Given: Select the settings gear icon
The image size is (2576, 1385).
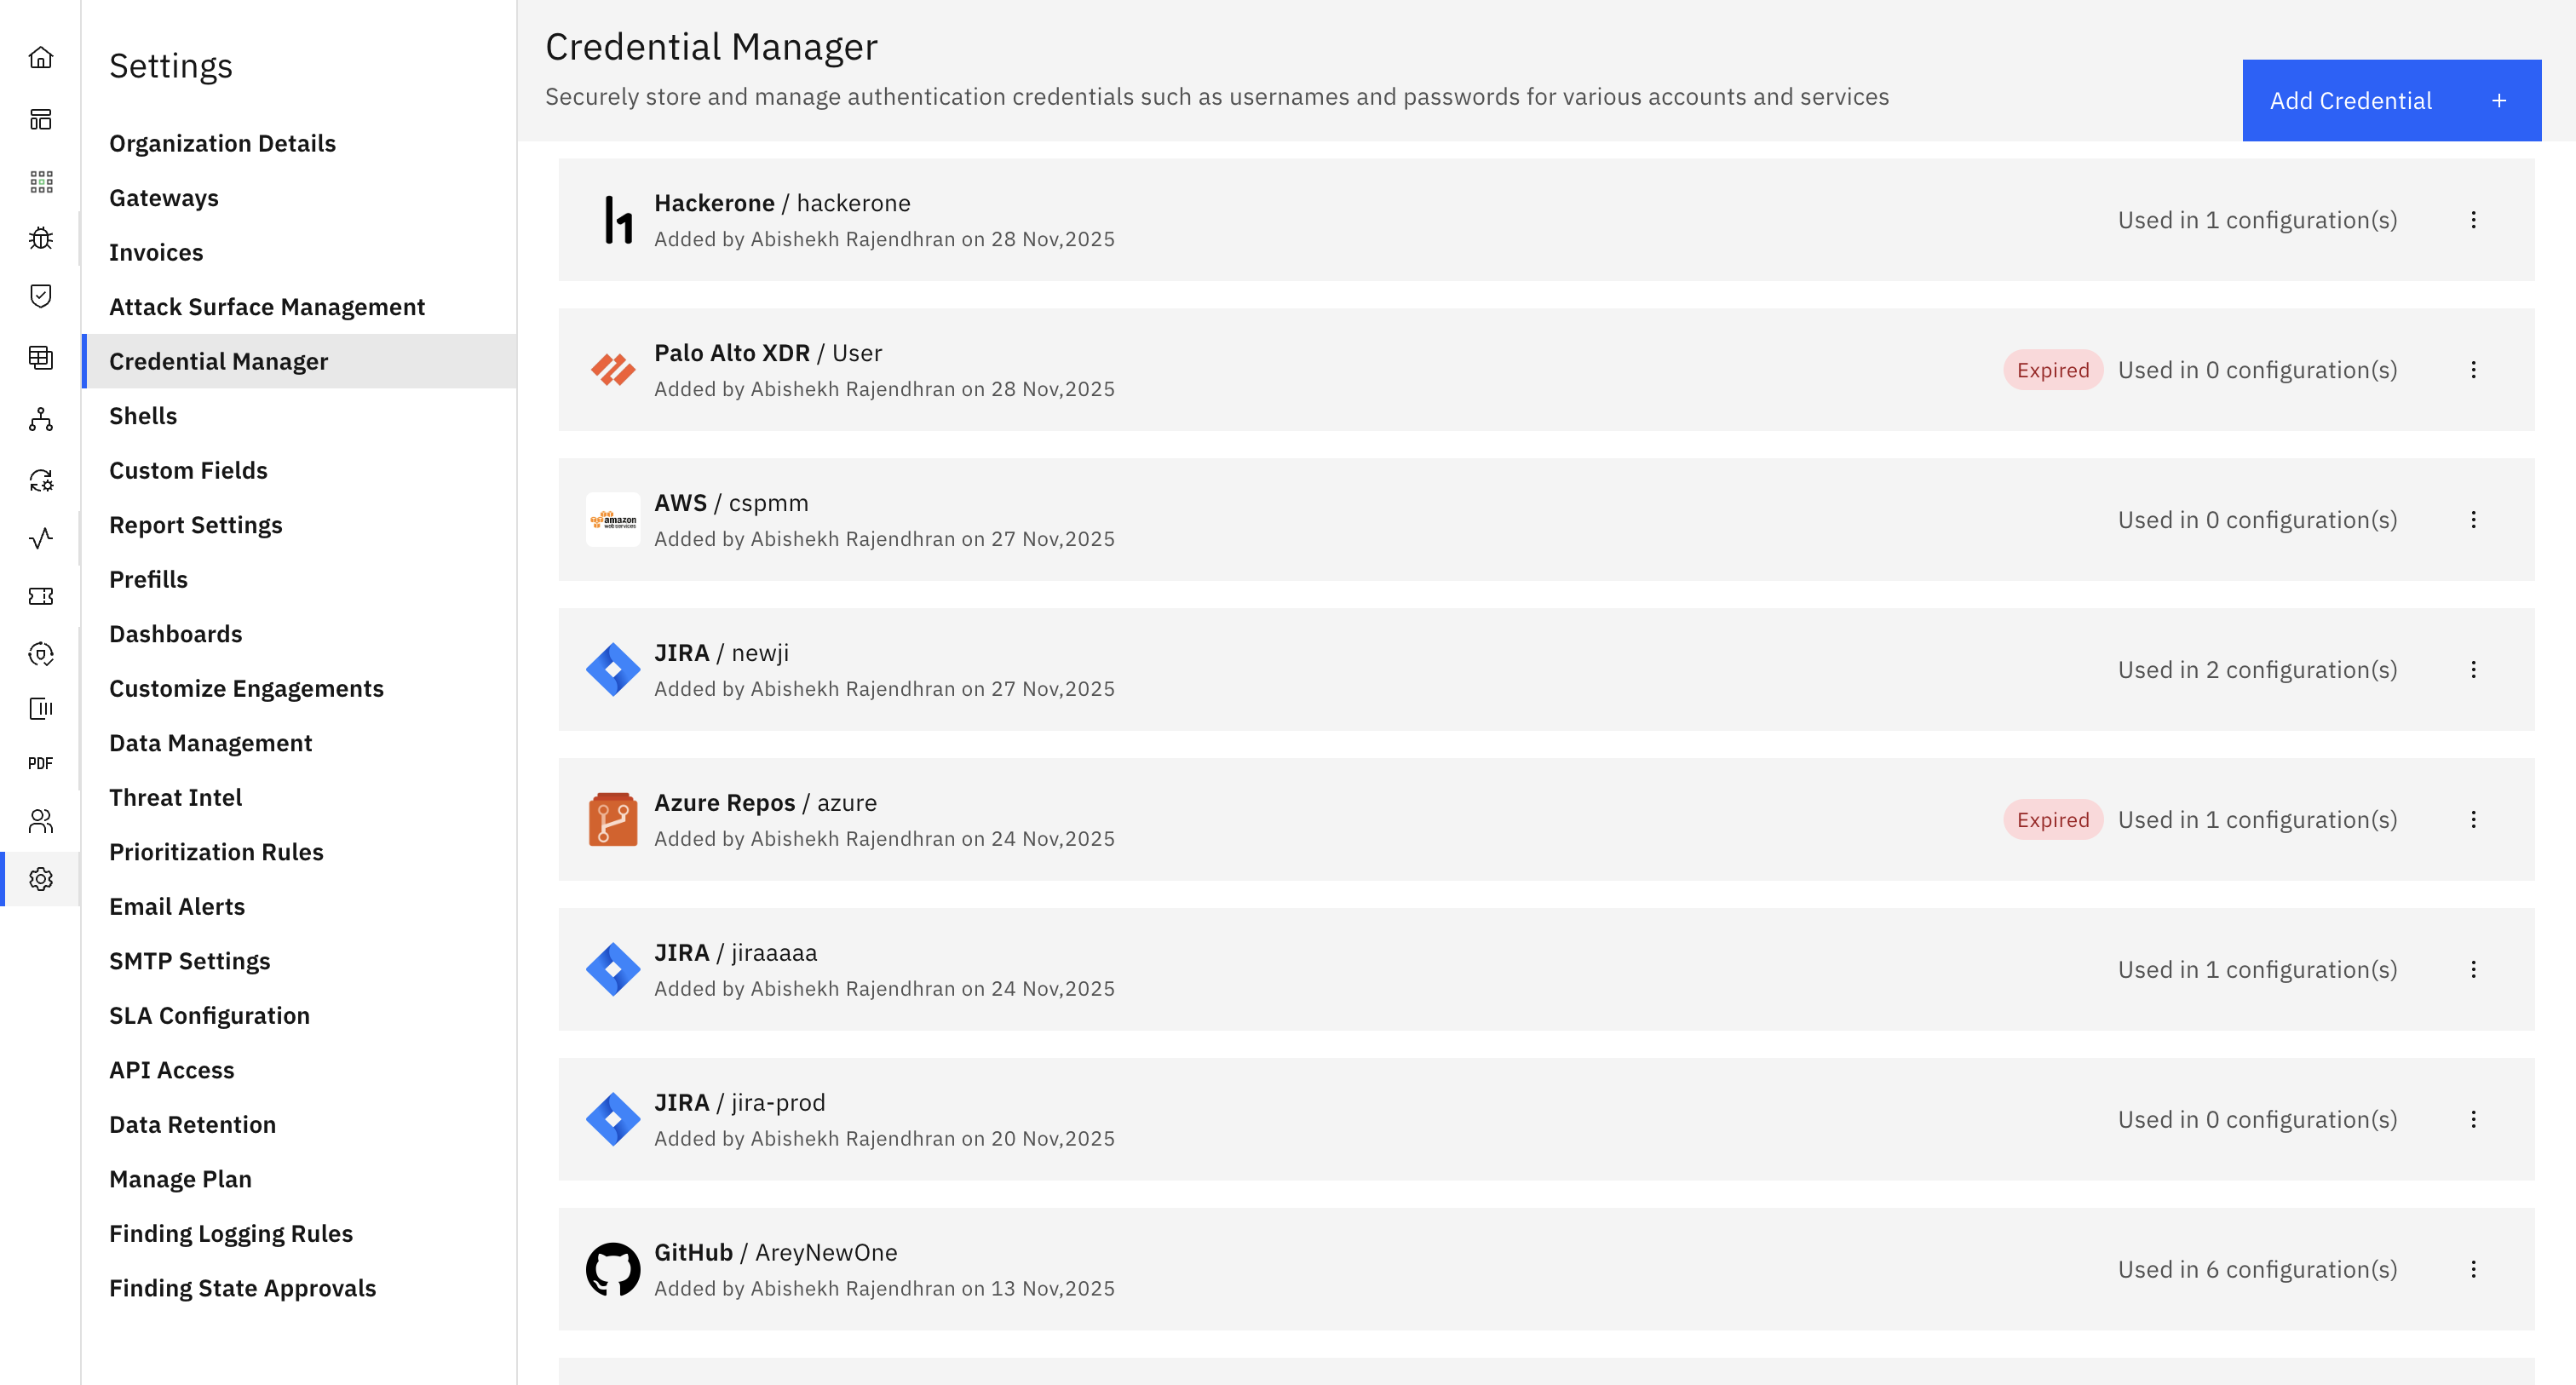Looking at the screenshot, I should pyautogui.click(x=41, y=879).
